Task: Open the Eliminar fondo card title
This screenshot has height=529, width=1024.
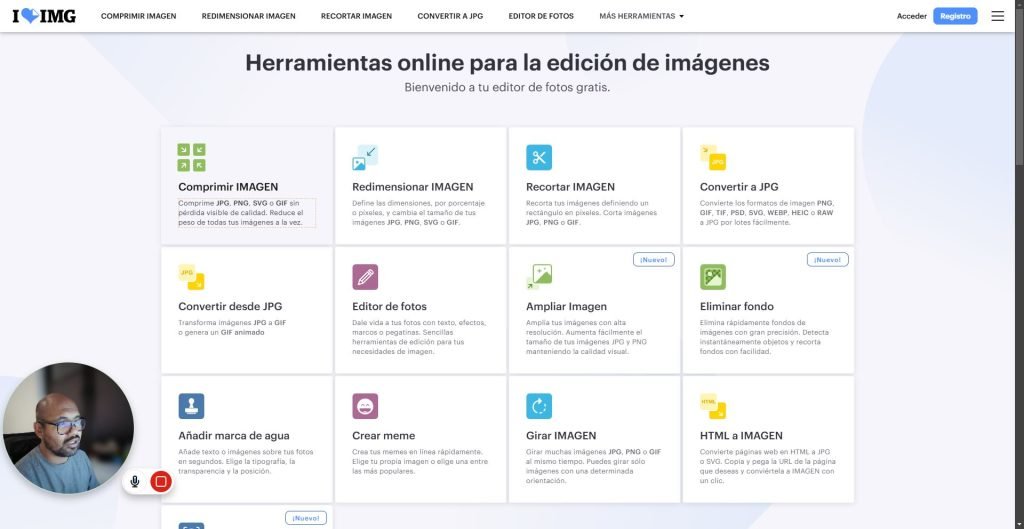Action: point(737,306)
